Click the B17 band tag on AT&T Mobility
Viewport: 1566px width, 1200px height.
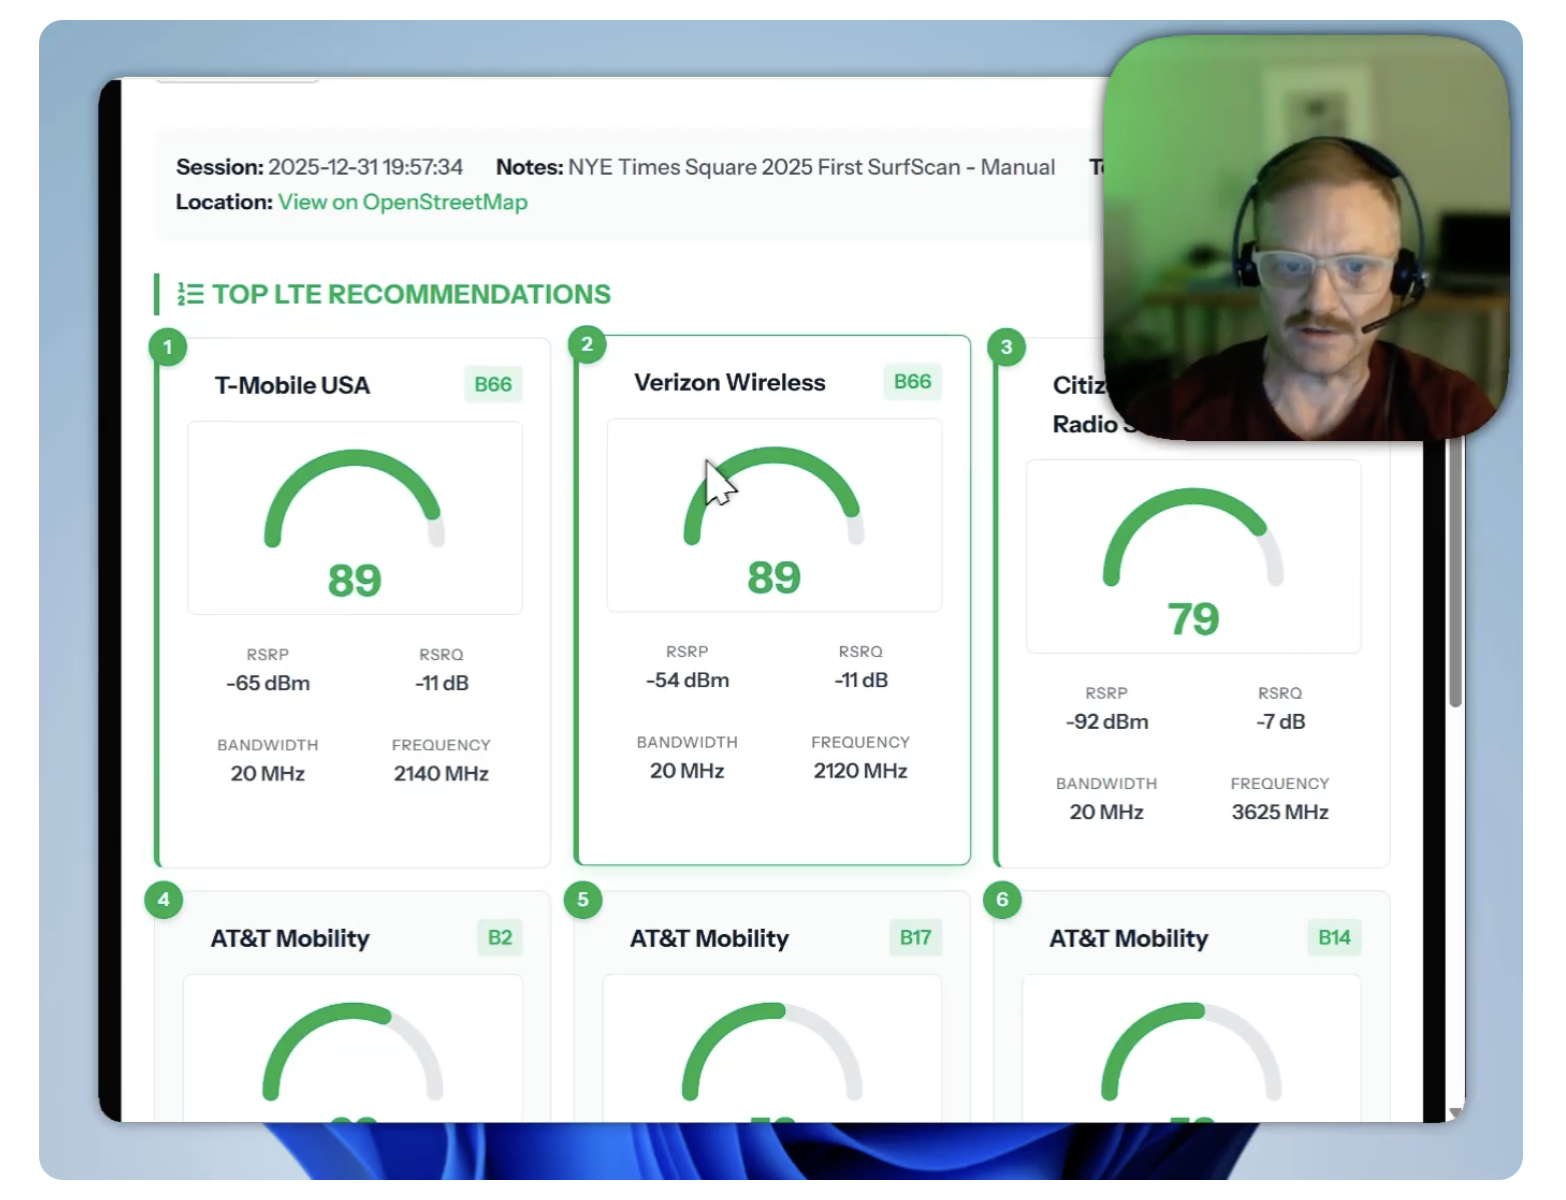[915, 938]
